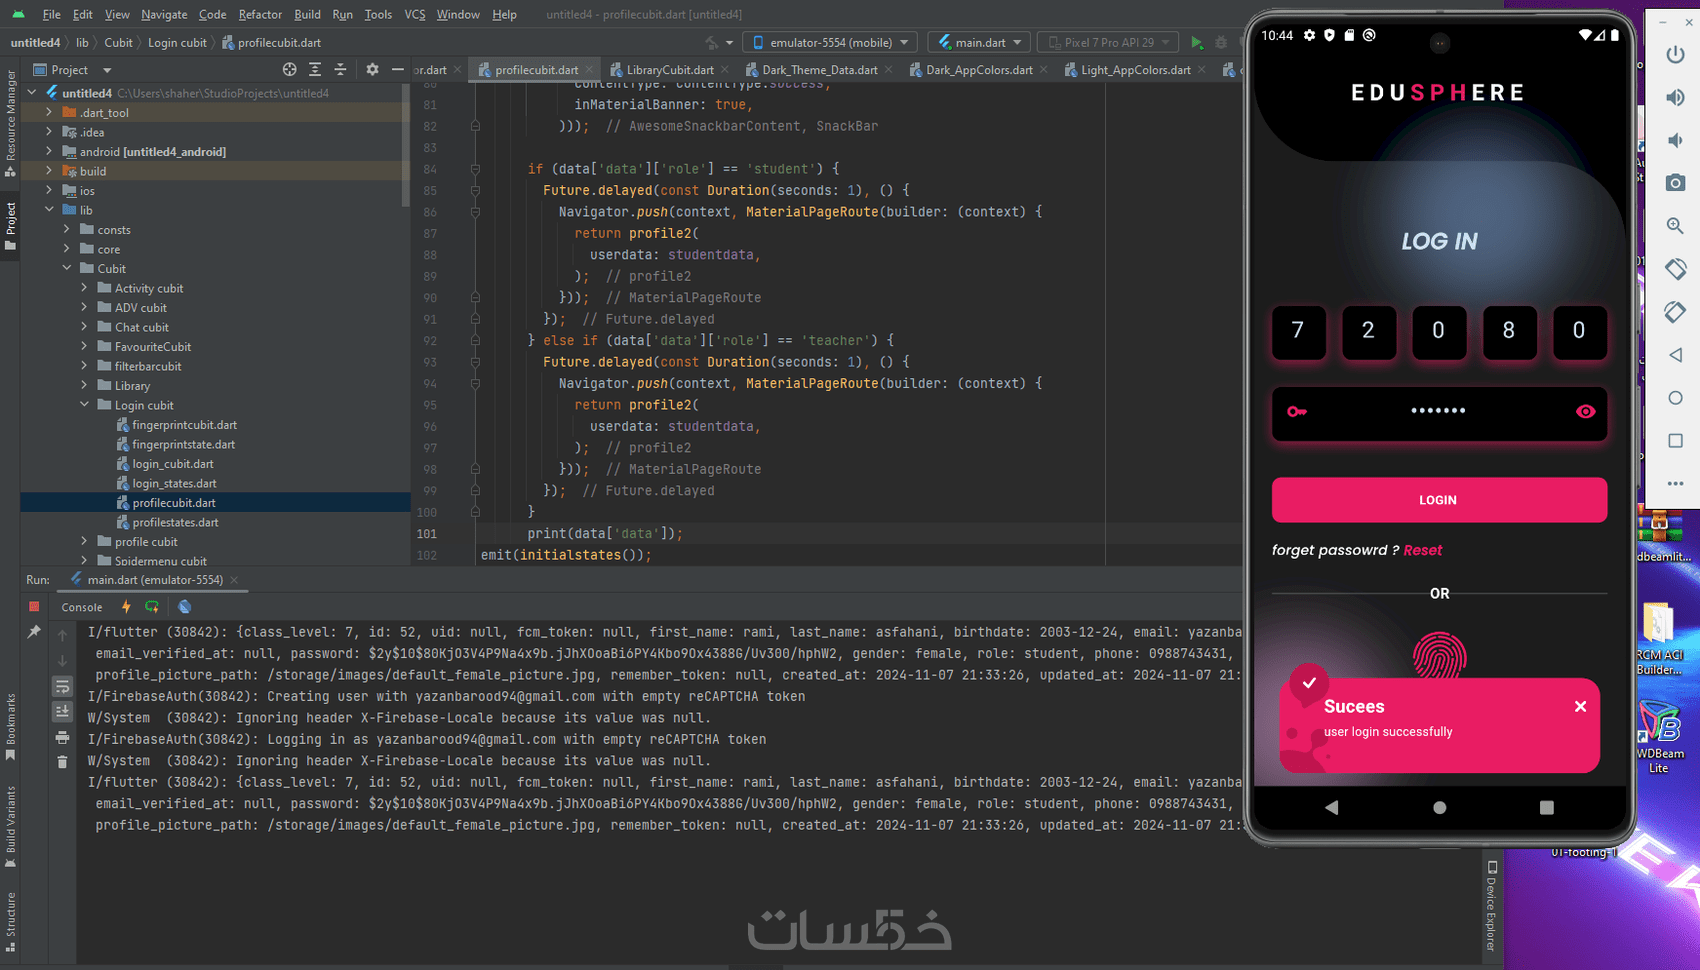Viewport: 1700px width, 970px height.
Task: Tap the password input field
Action: [1439, 412]
